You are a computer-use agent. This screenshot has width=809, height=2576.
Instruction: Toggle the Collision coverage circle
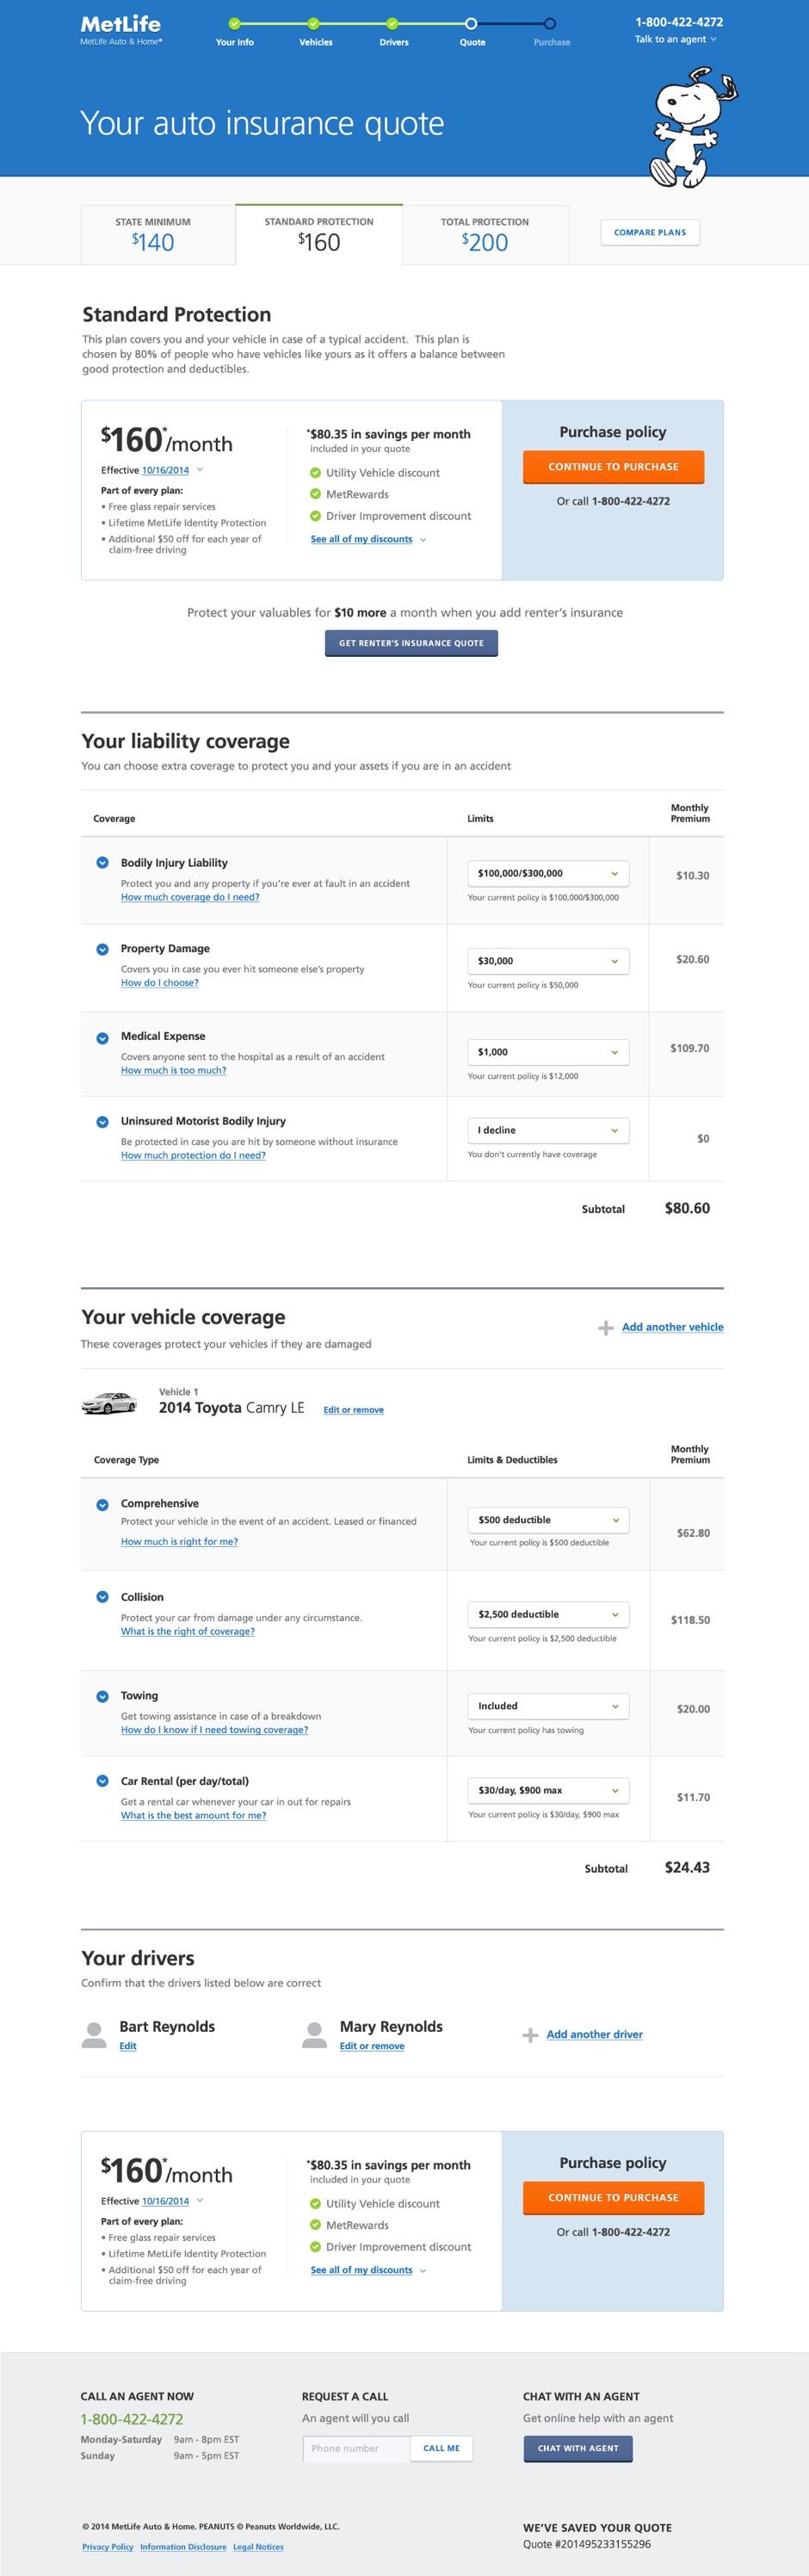102,1597
